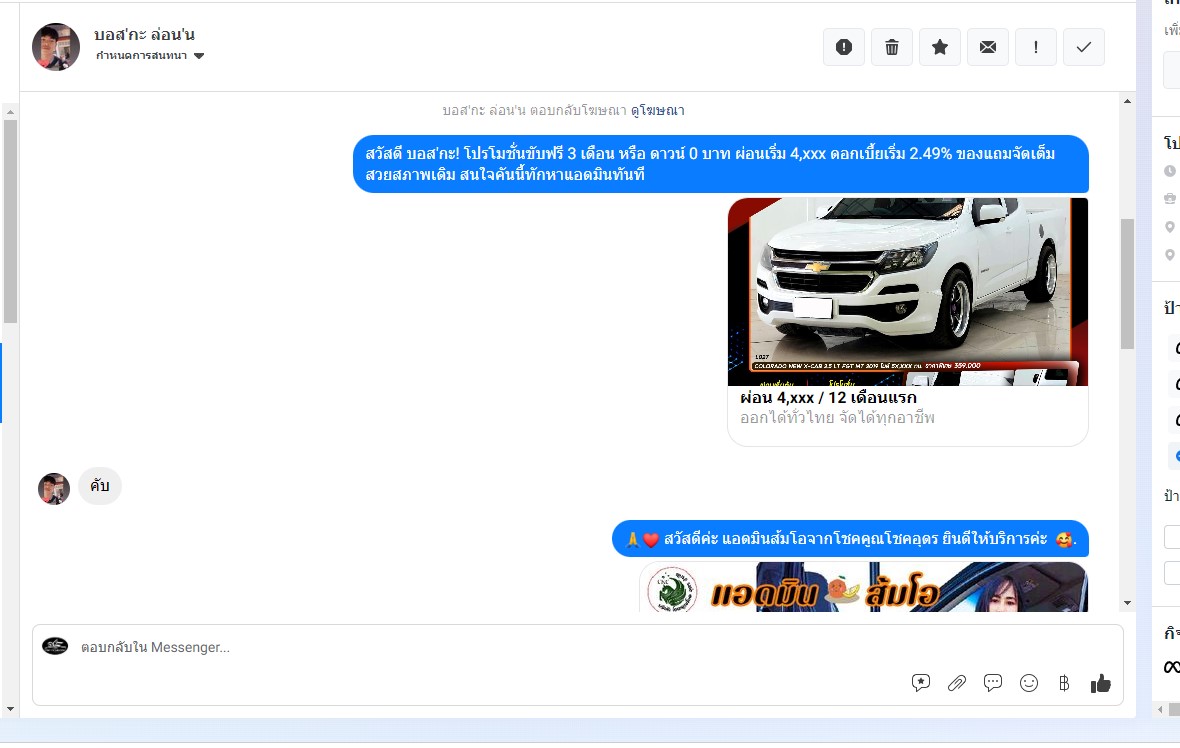Viewport: 1180px width, 748px height.
Task: Flag conversation as priority with exclamation mark
Action: point(1036,47)
